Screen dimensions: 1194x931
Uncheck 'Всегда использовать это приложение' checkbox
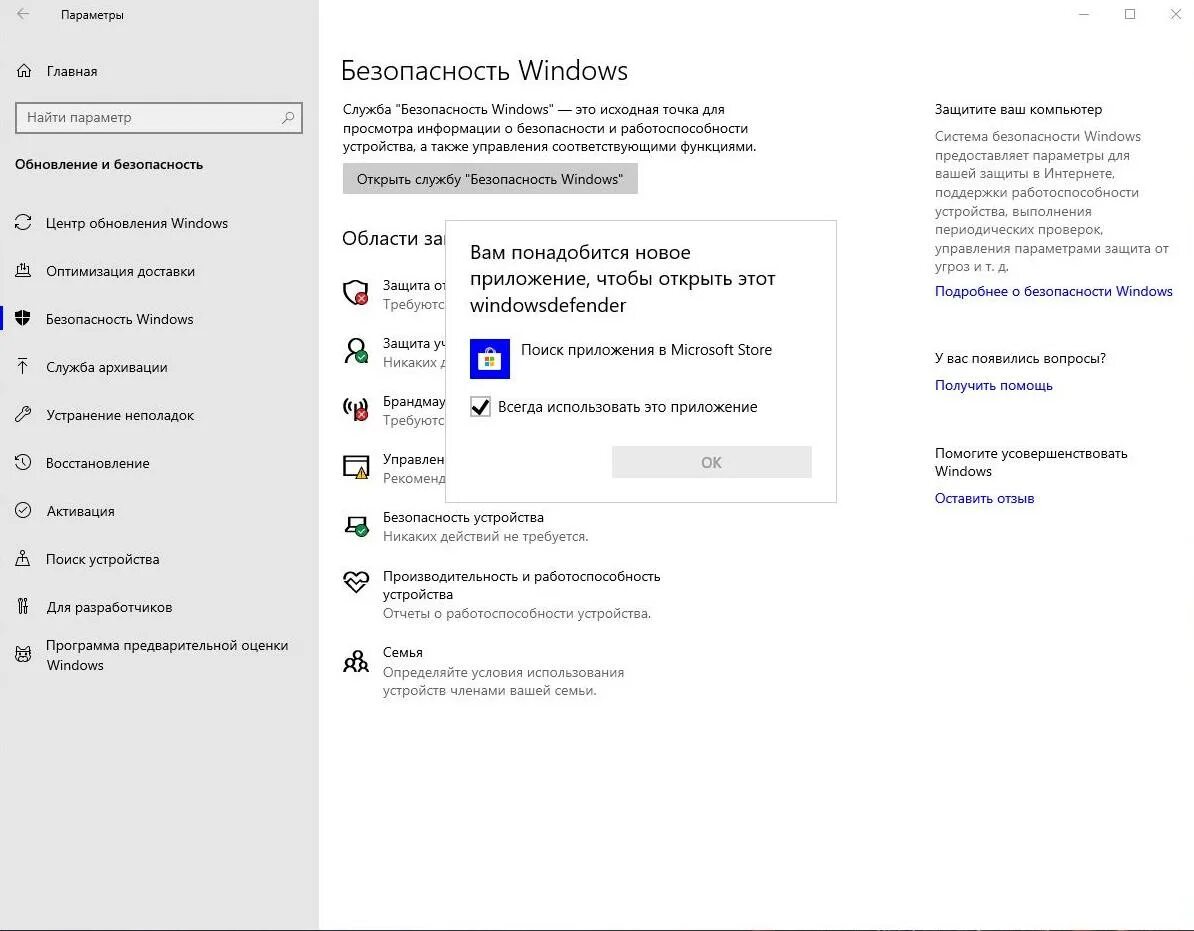coord(480,407)
